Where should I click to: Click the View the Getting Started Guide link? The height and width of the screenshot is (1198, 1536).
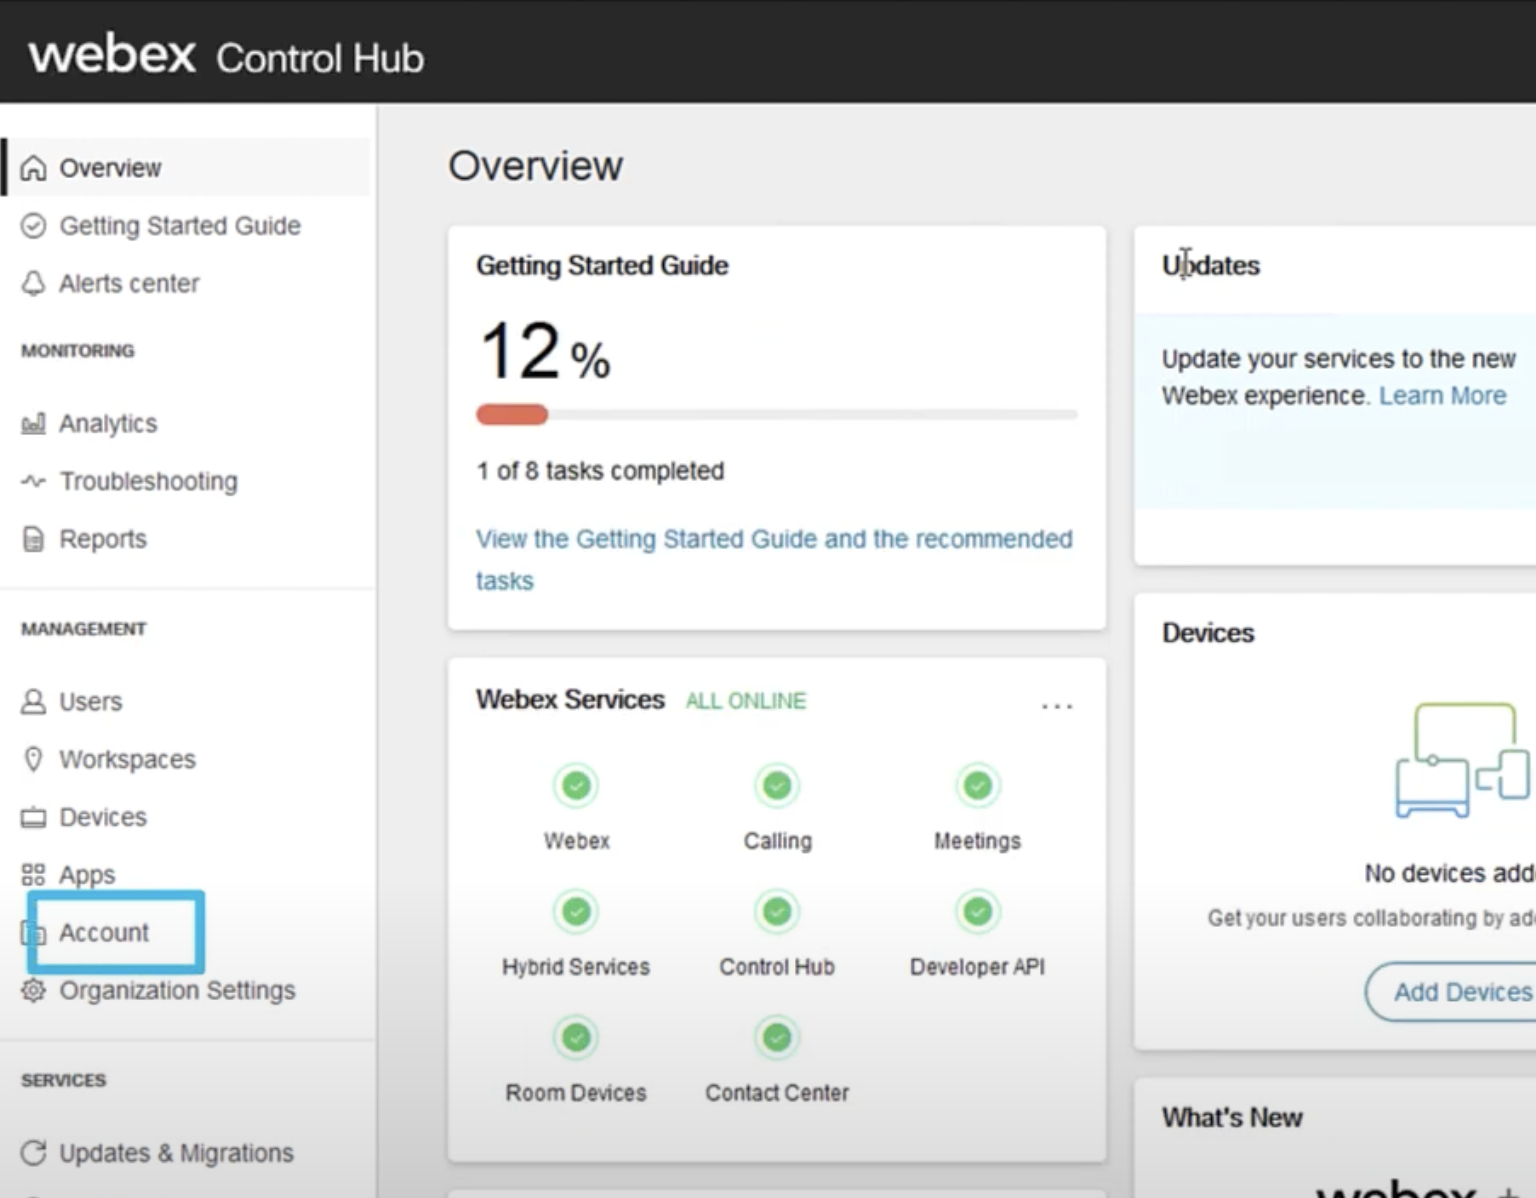click(x=774, y=560)
